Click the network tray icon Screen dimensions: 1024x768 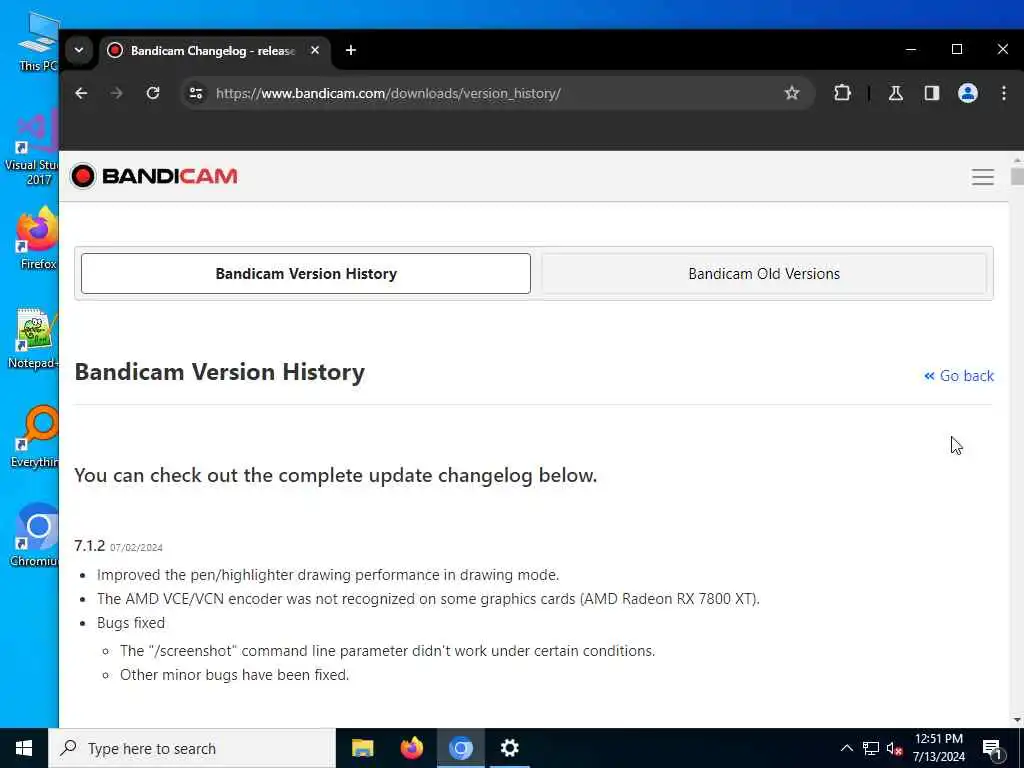[871, 748]
